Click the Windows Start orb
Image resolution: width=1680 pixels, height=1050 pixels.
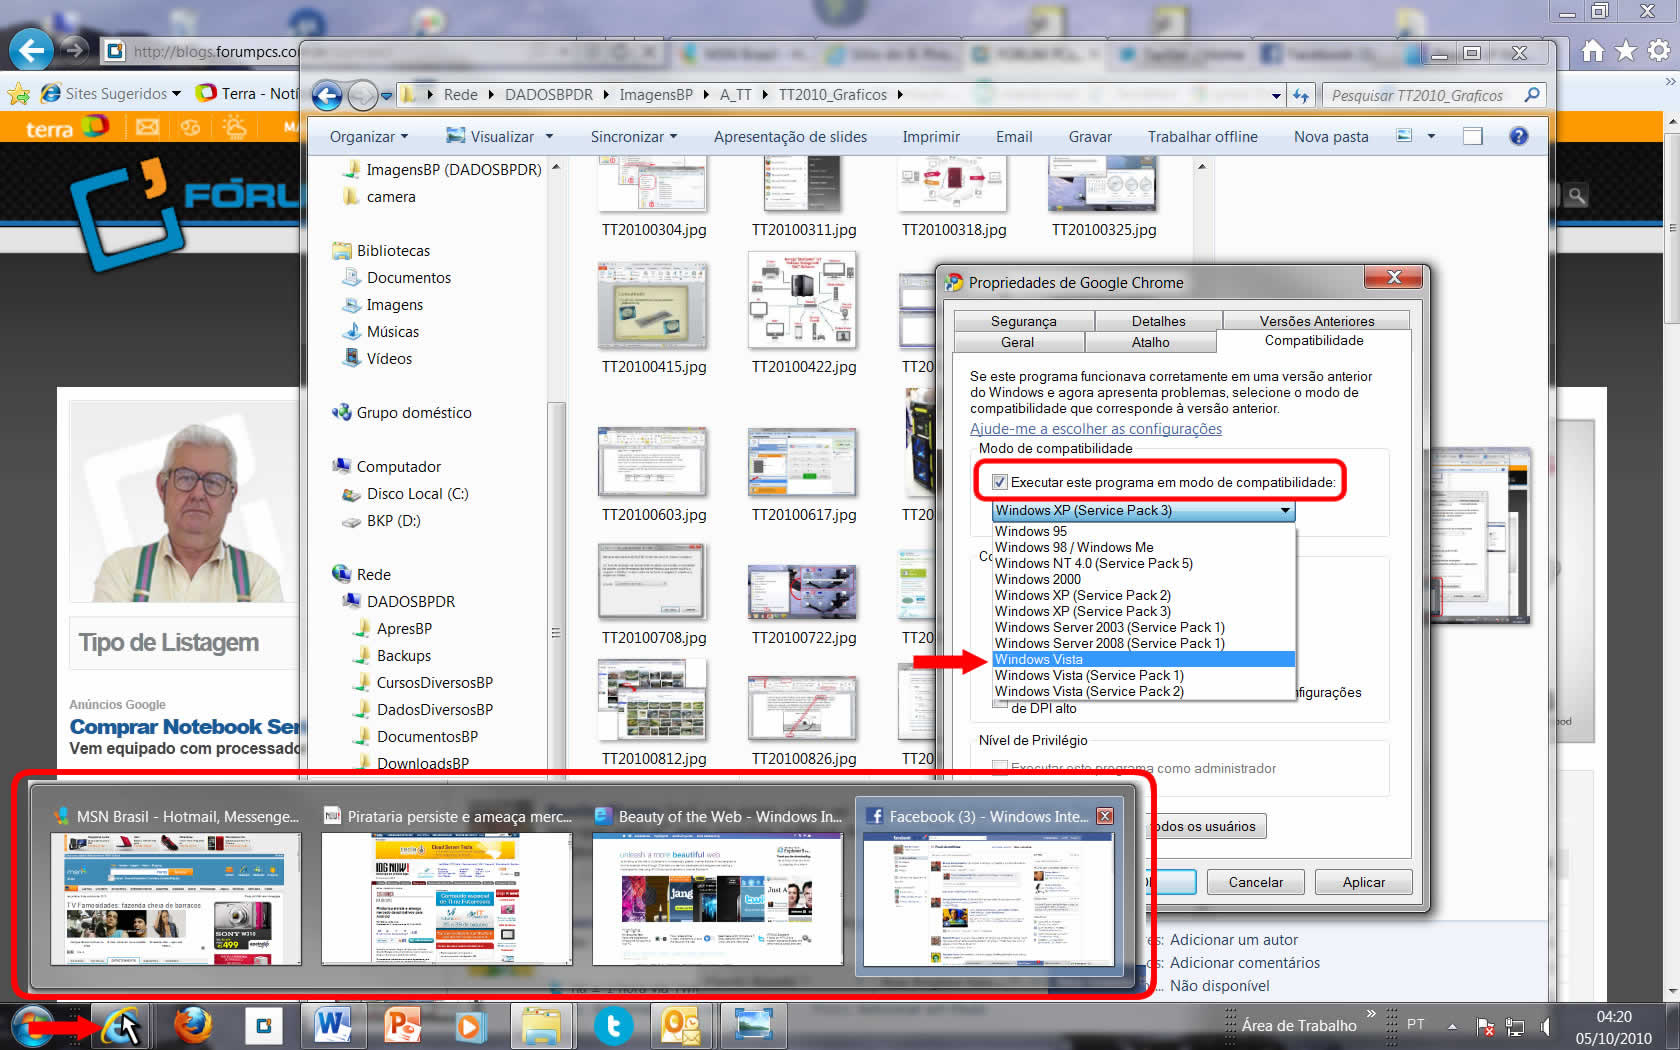(33, 1026)
